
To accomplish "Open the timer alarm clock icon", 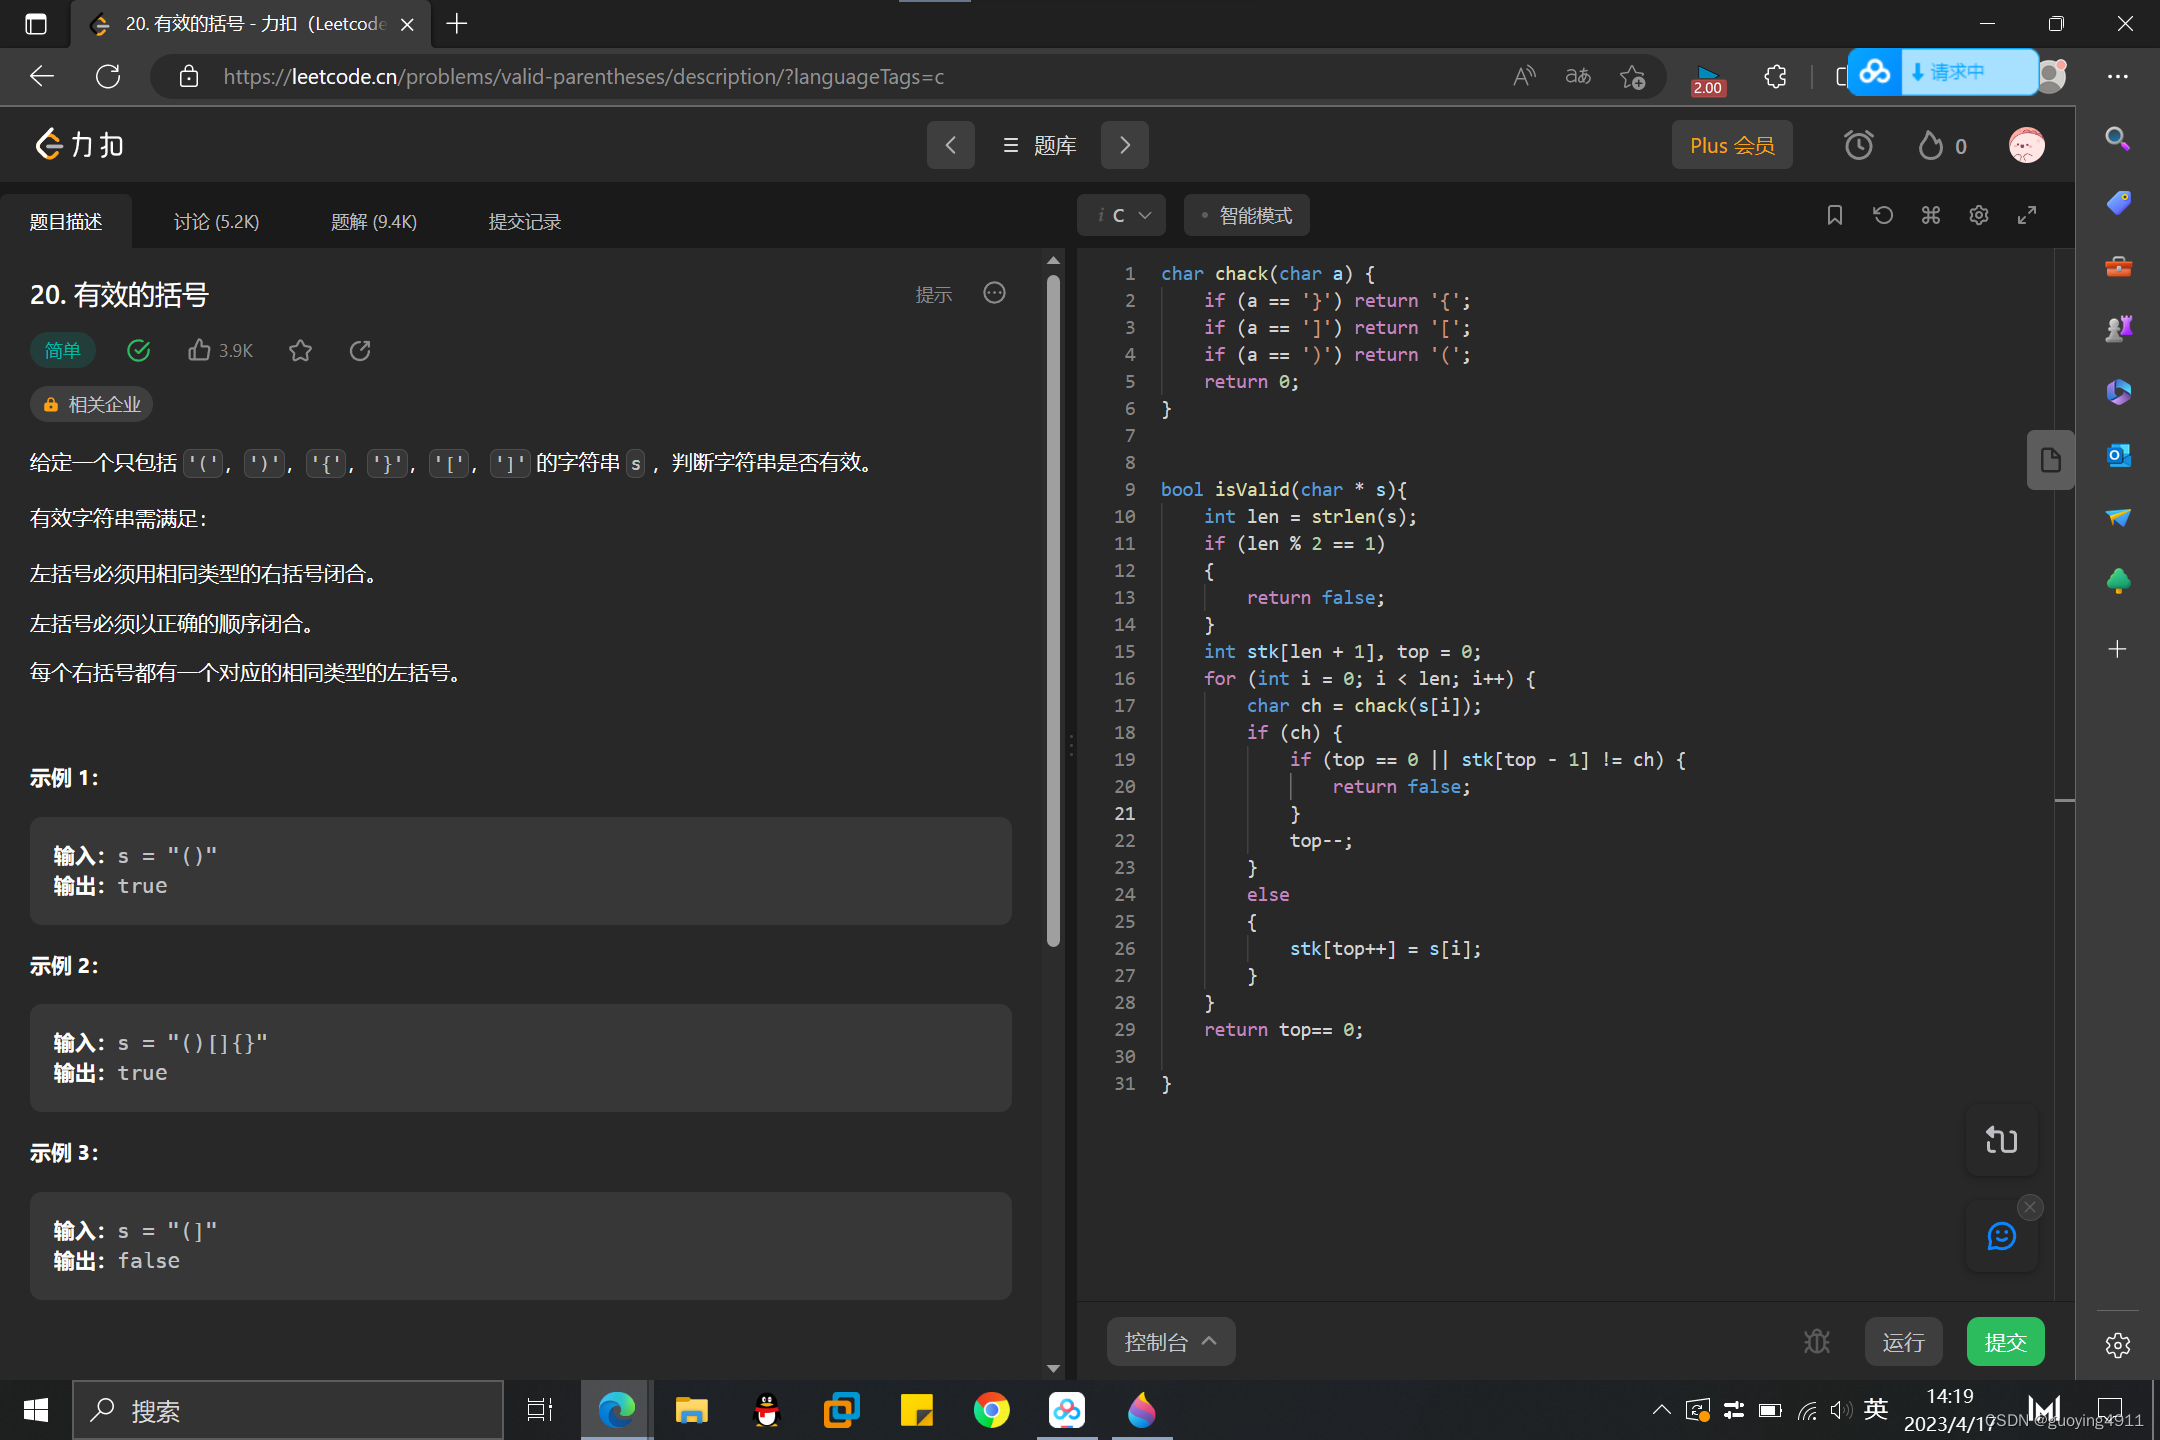I will [1858, 146].
